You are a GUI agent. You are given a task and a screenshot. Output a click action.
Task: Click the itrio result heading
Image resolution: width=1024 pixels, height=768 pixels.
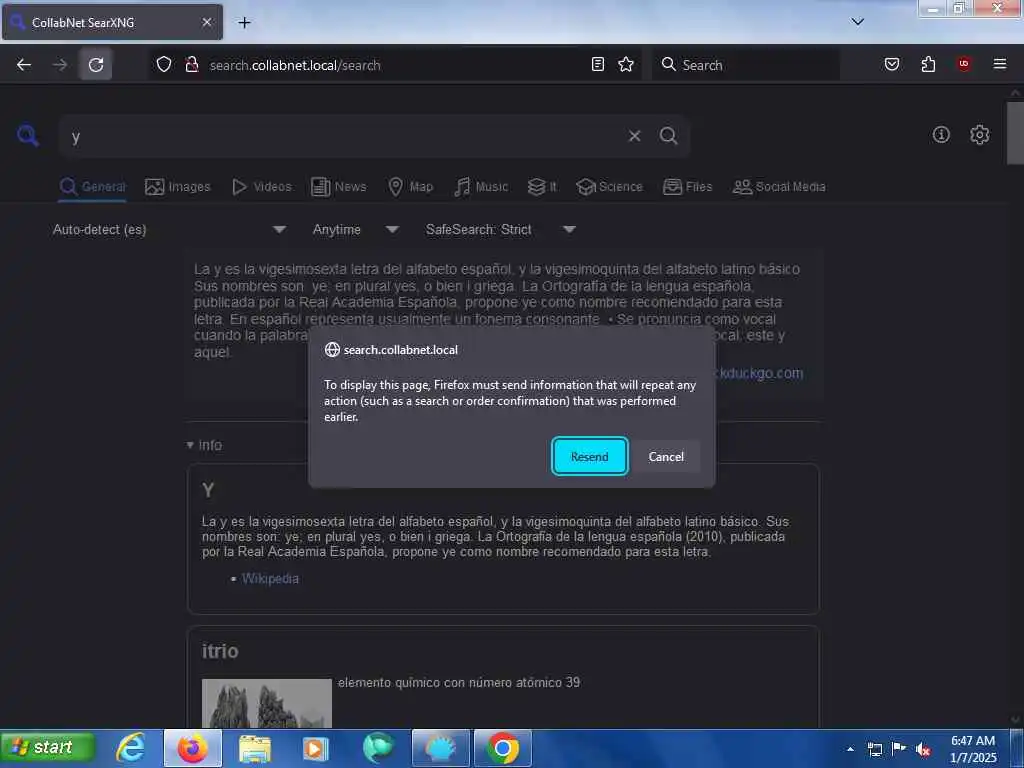(x=220, y=651)
